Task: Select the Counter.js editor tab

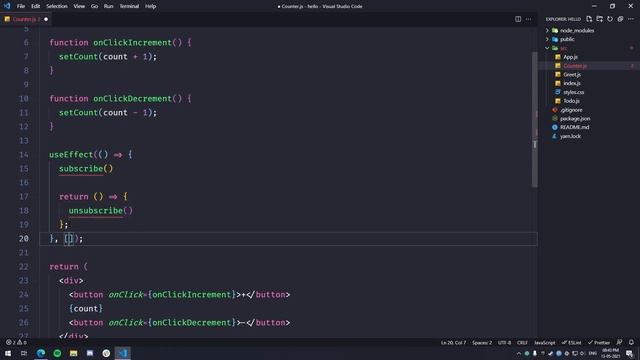Action: [x=26, y=19]
